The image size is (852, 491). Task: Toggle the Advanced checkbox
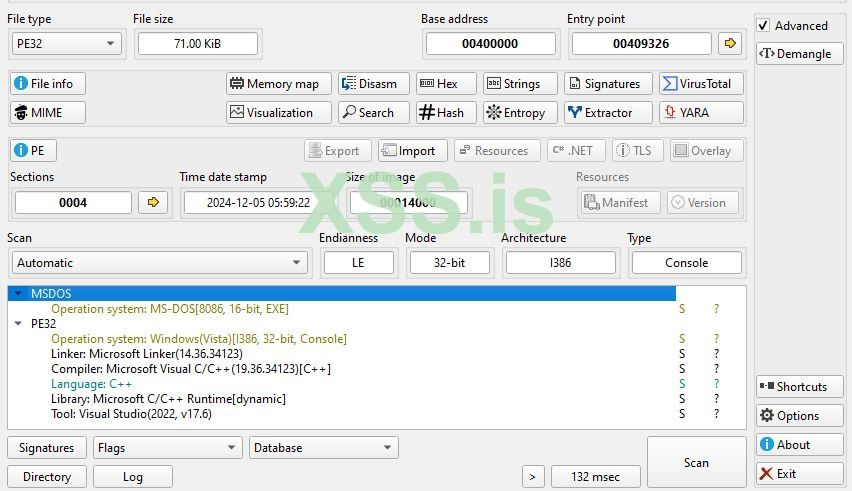763,26
